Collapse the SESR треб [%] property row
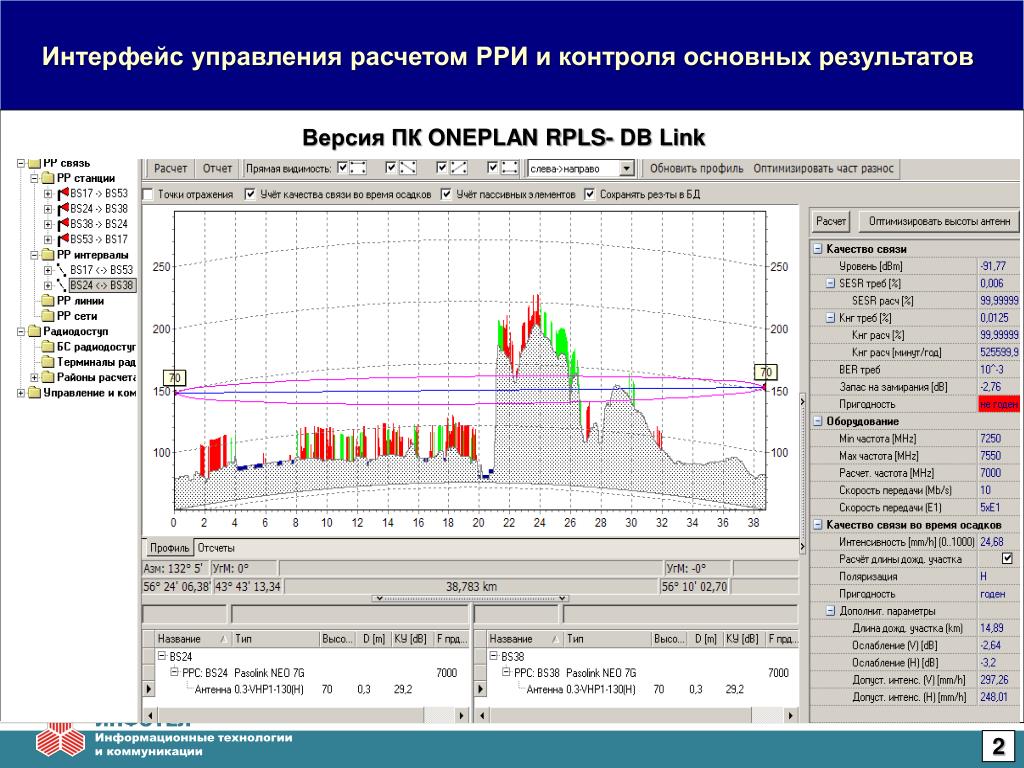 pos(831,283)
